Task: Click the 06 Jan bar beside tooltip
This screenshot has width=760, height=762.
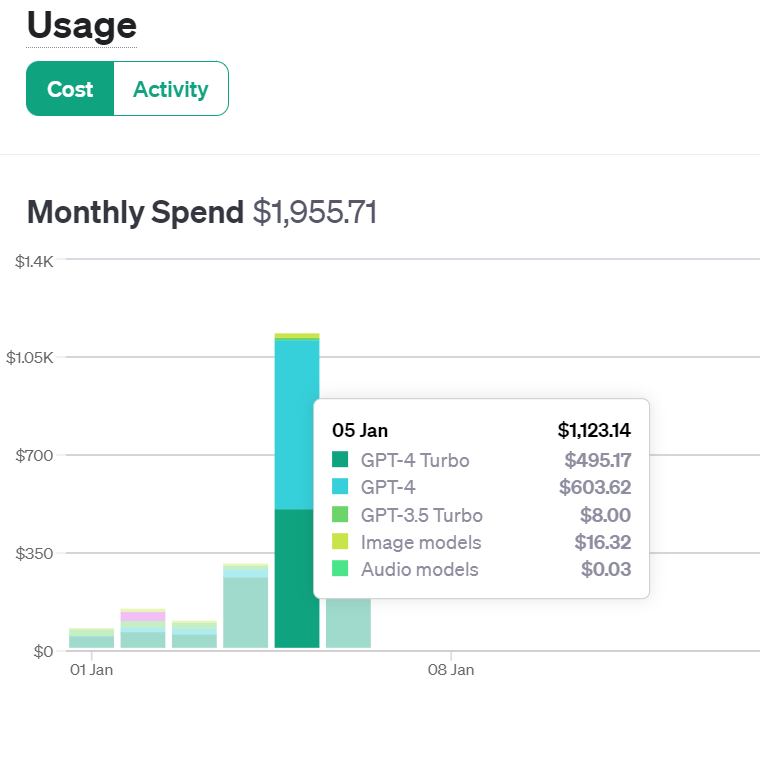Action: click(348, 623)
